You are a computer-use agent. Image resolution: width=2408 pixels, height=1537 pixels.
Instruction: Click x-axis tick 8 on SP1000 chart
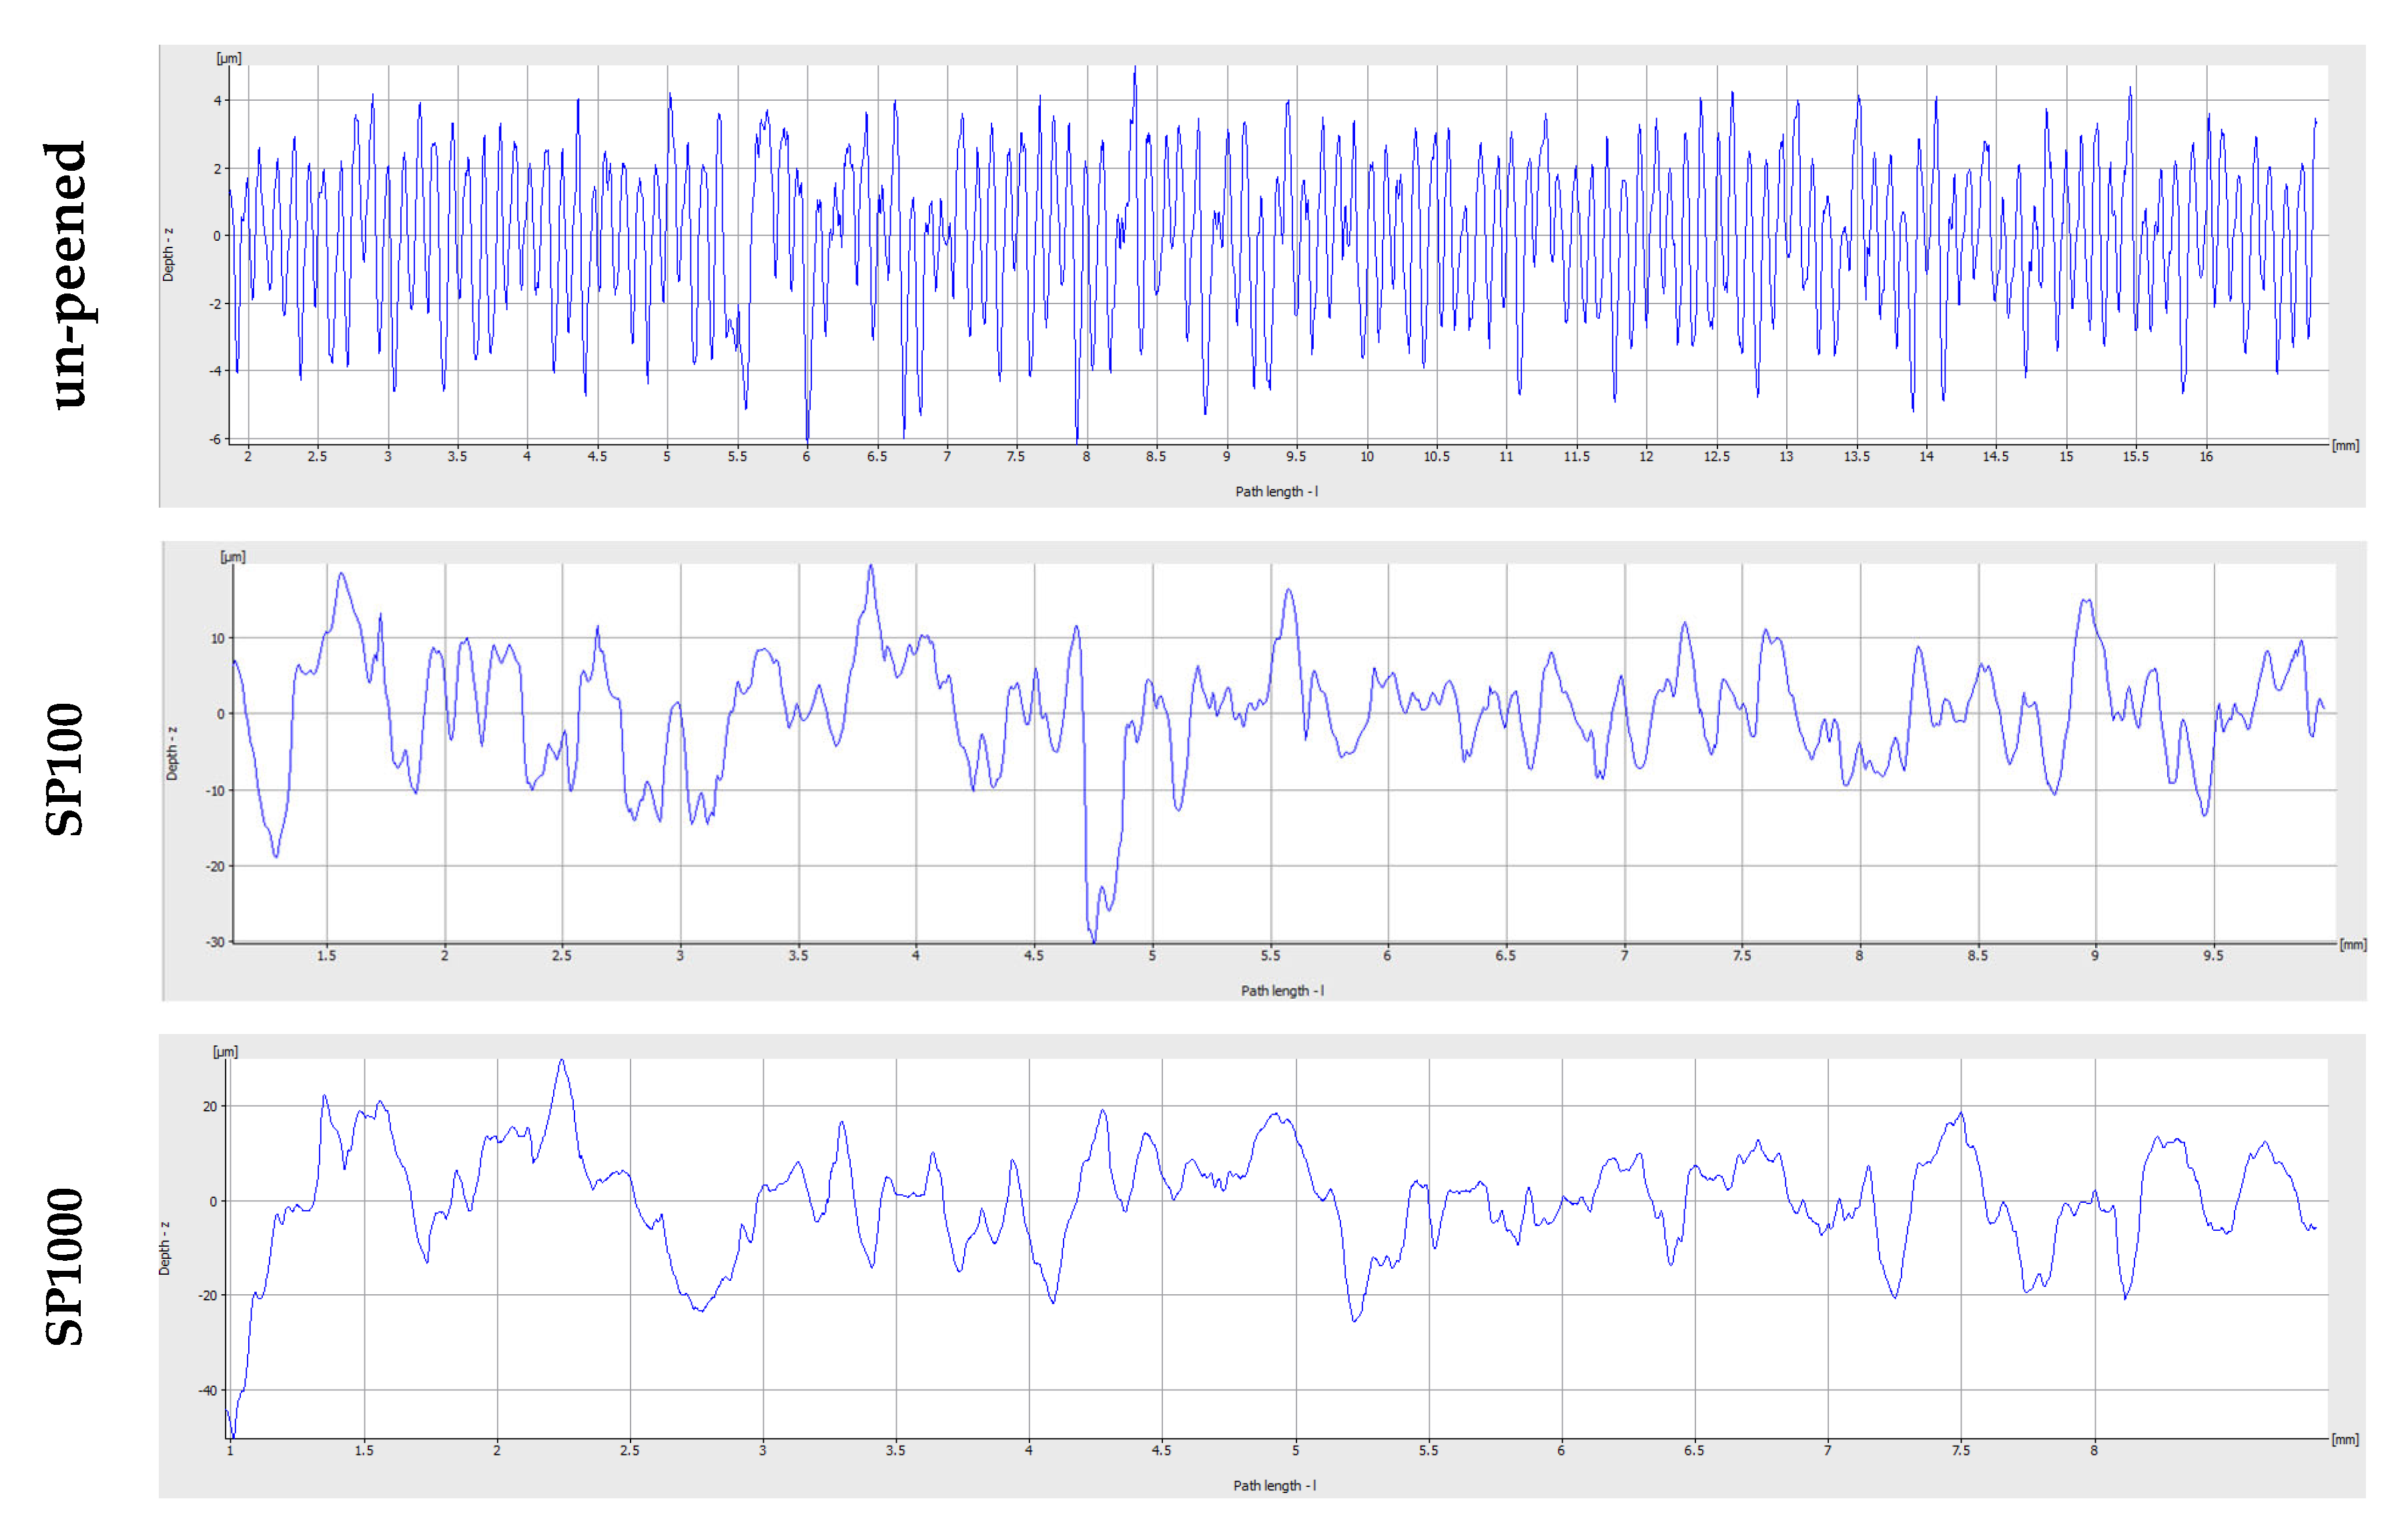(2094, 1451)
